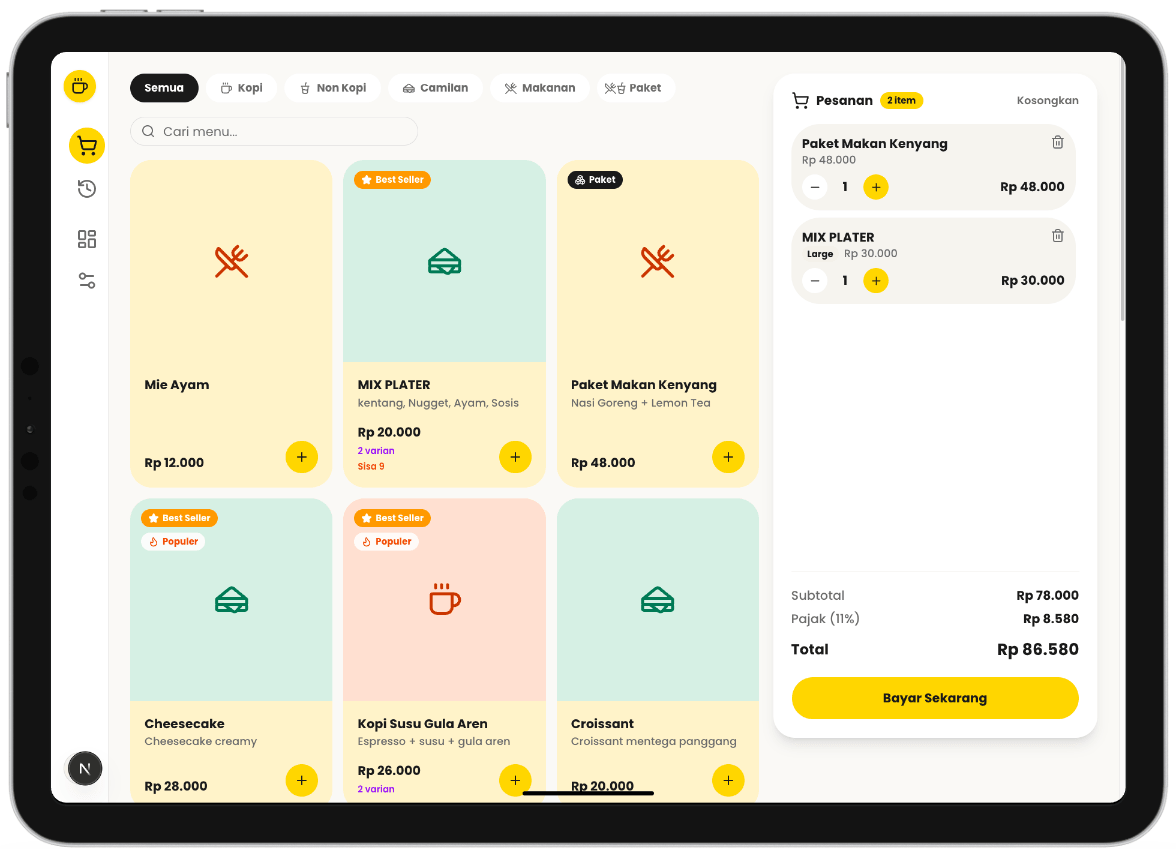1176x849 pixels.
Task: Click the Rp 12.000 price on Mie Ayam
Action: click(174, 463)
